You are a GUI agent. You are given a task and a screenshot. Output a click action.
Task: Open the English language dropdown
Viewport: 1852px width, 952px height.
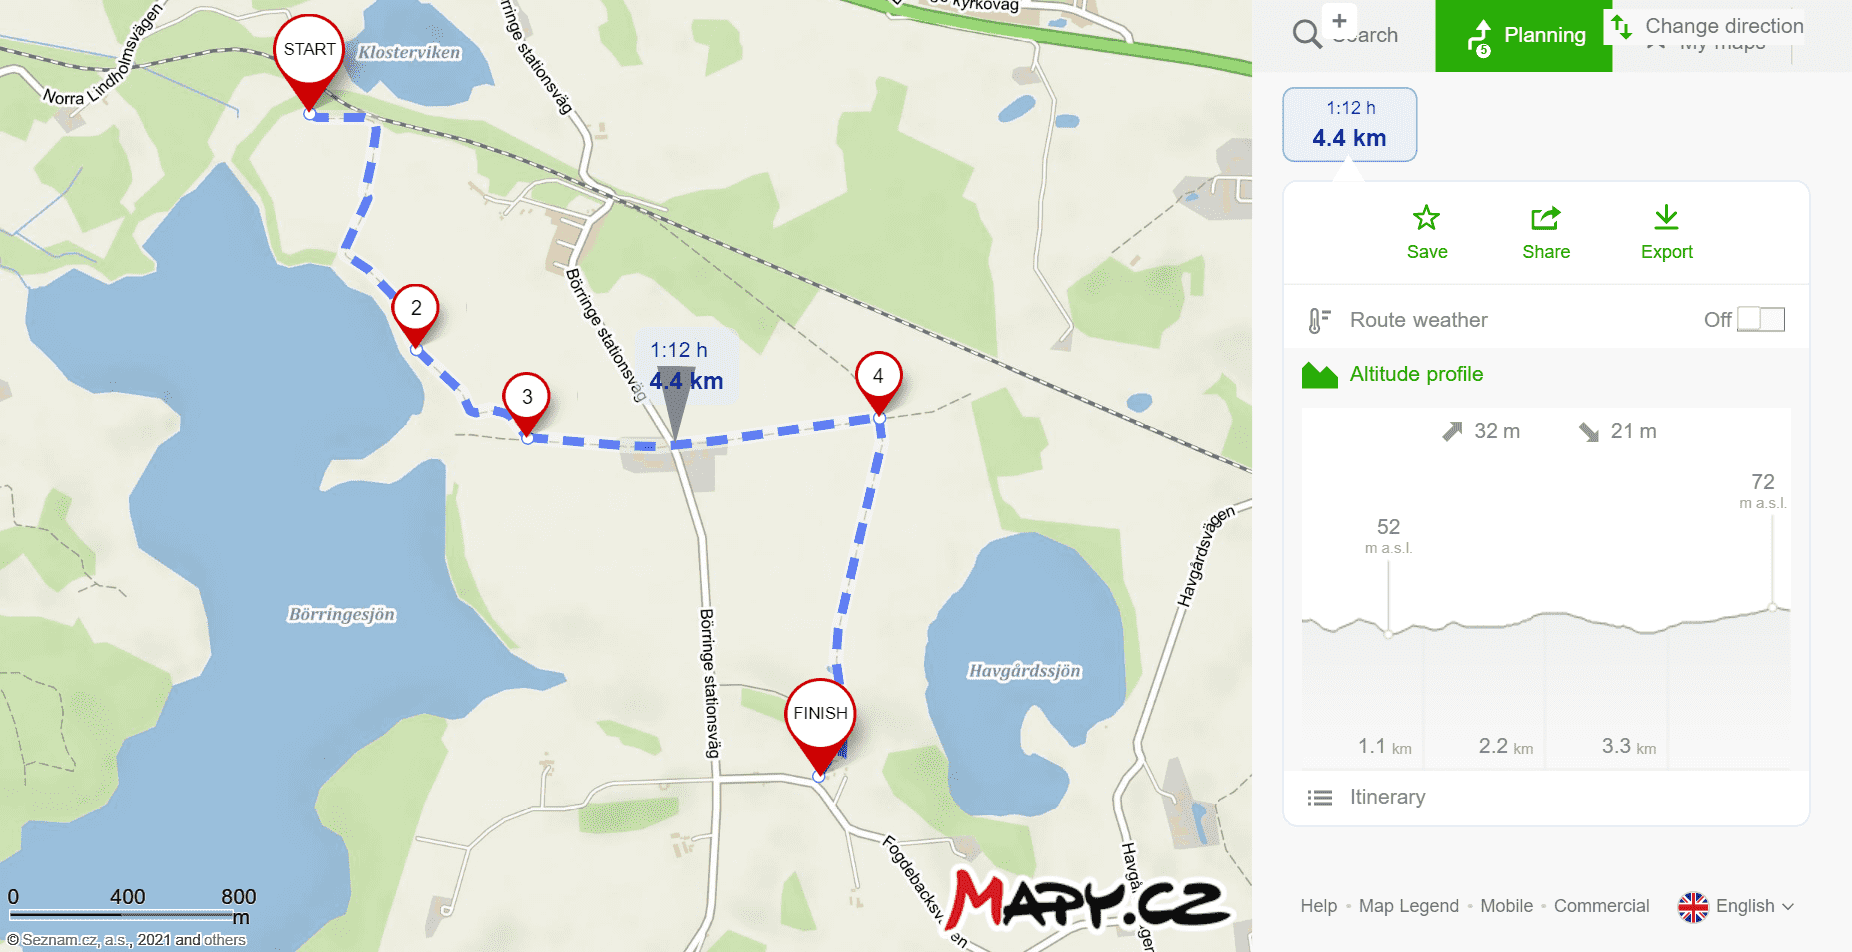click(x=1736, y=907)
